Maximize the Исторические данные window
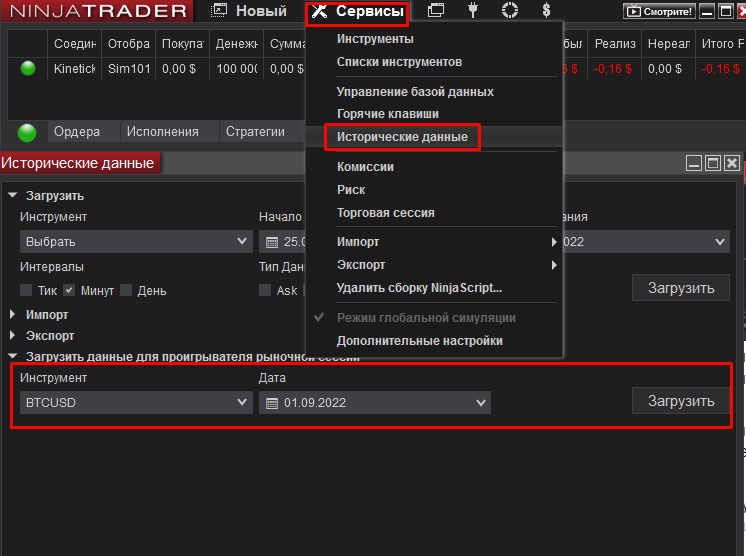 [713, 163]
